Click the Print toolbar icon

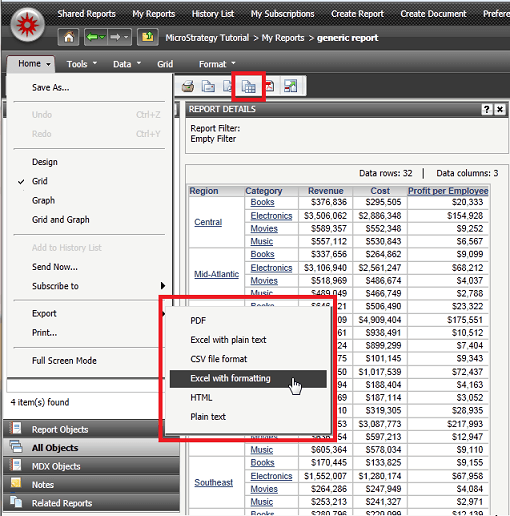[188, 86]
